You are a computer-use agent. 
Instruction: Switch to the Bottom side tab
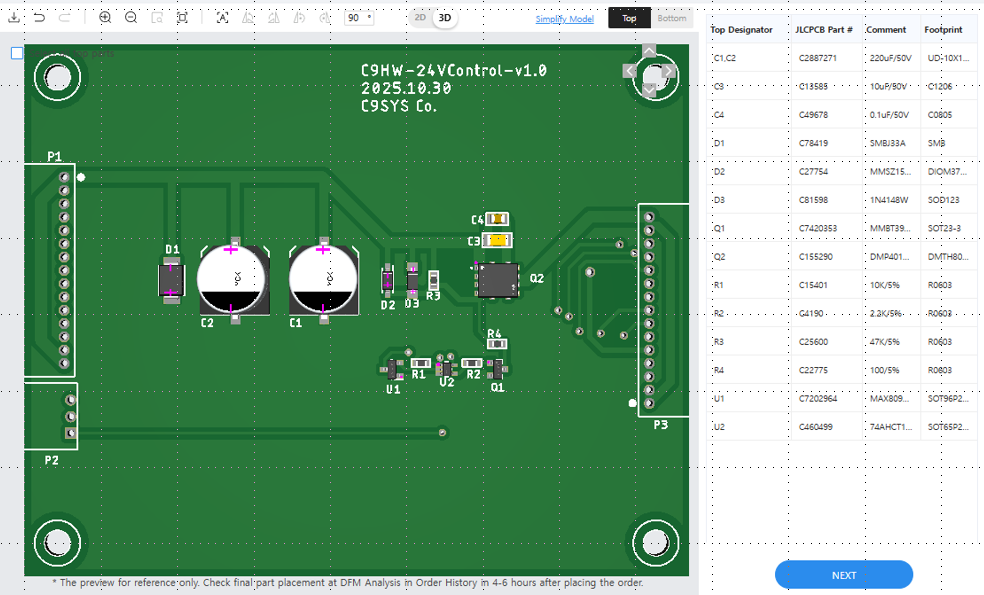672,18
